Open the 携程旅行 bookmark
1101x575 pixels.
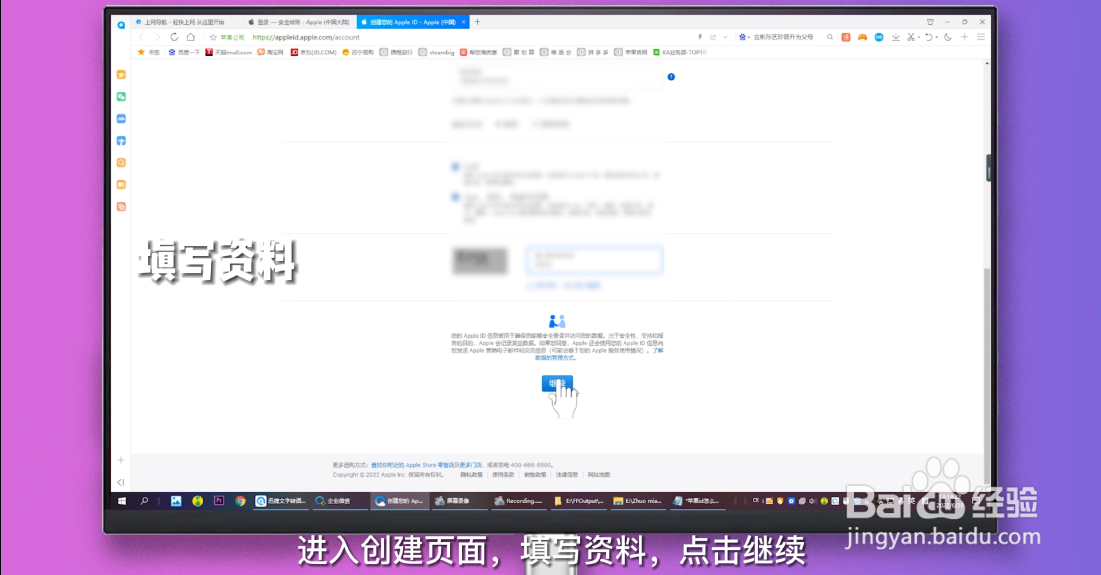[x=396, y=52]
